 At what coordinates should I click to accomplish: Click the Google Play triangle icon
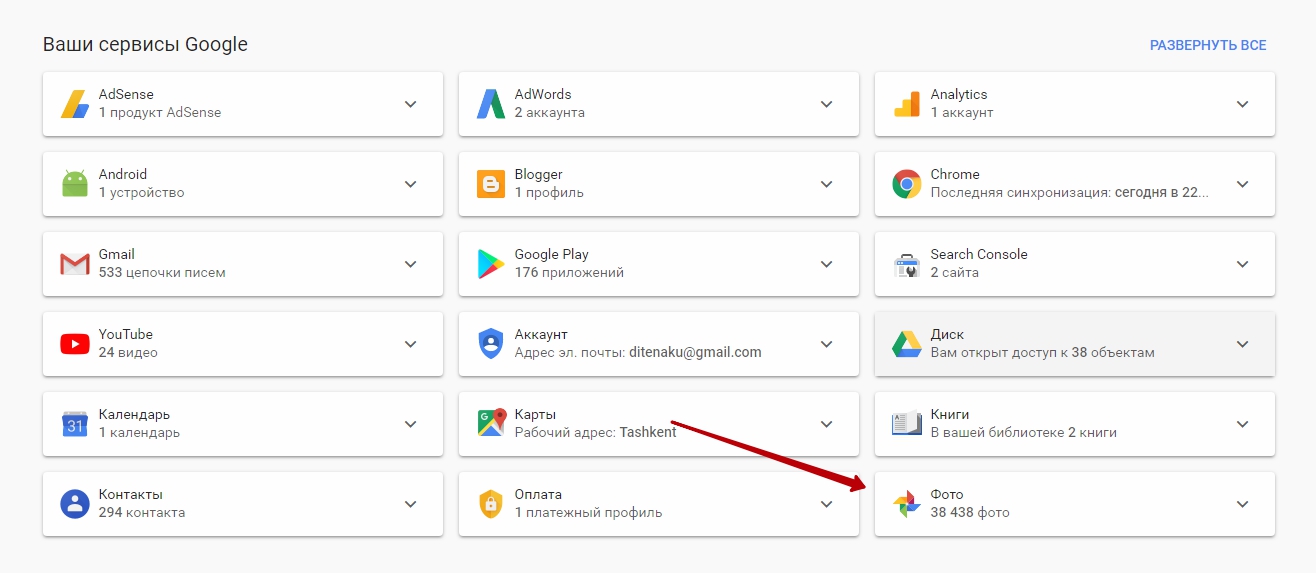[x=491, y=264]
